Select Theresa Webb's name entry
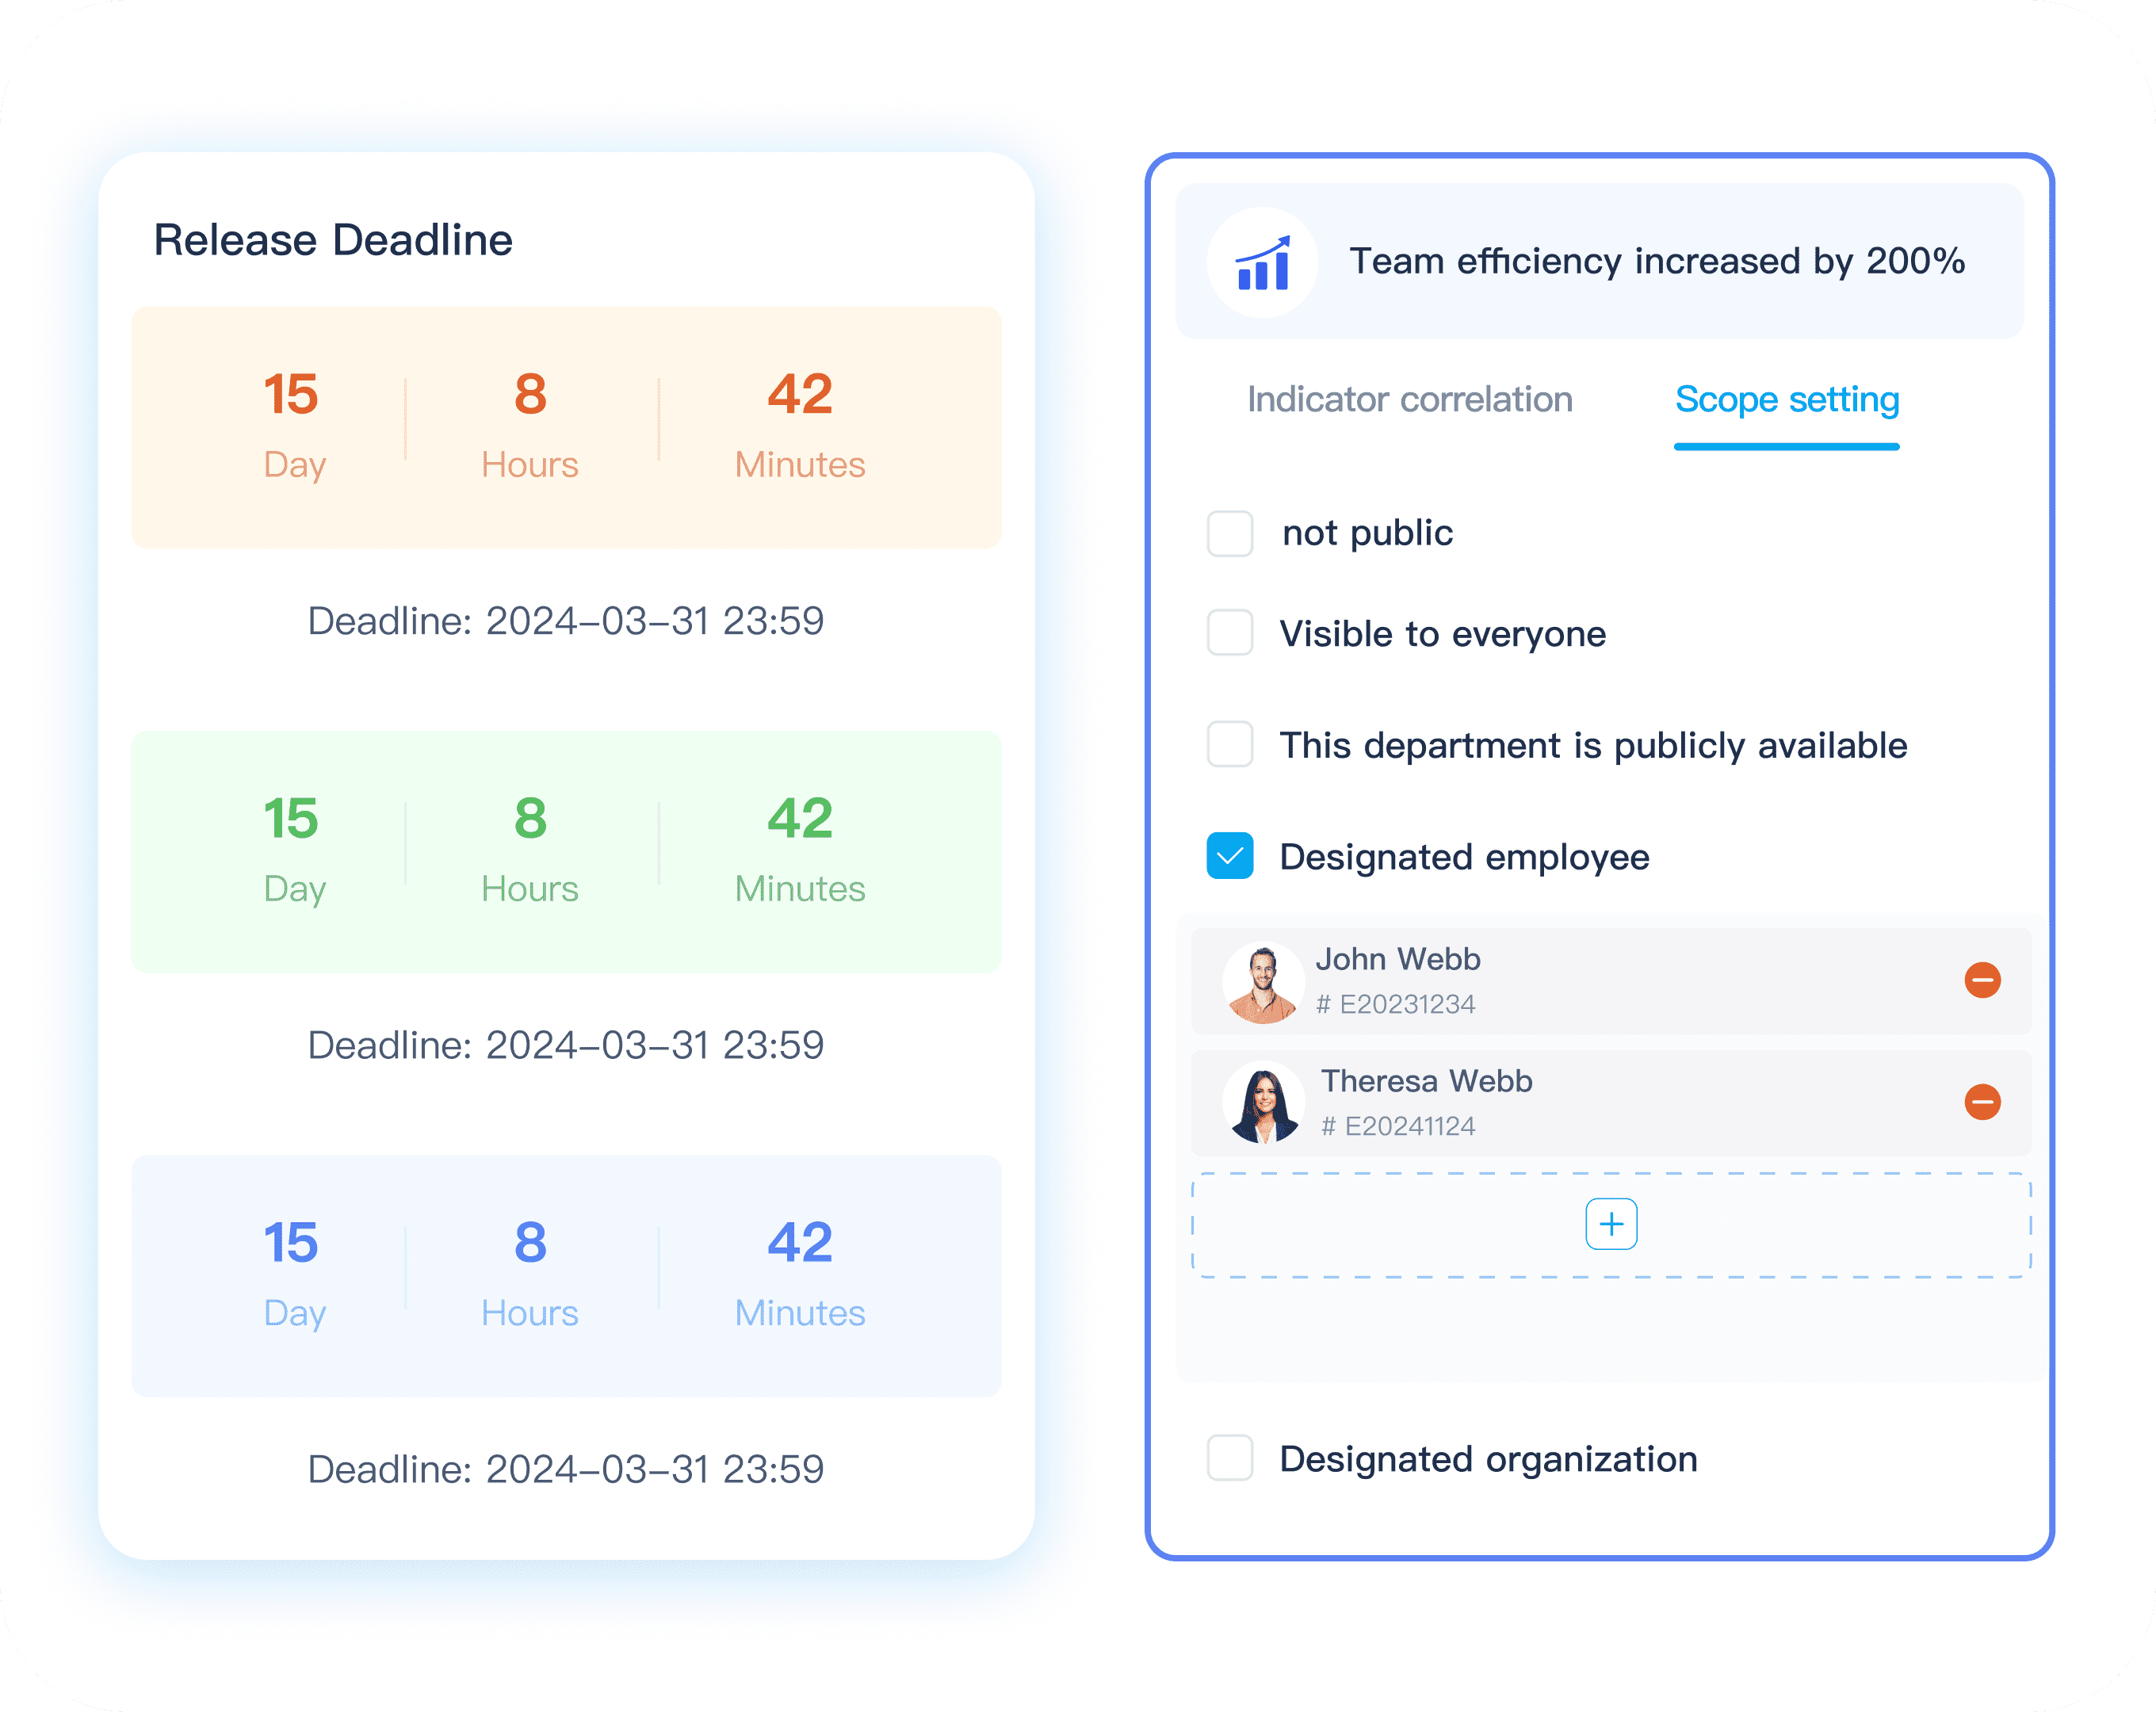The height and width of the screenshot is (1712, 2156). coord(1426,1080)
